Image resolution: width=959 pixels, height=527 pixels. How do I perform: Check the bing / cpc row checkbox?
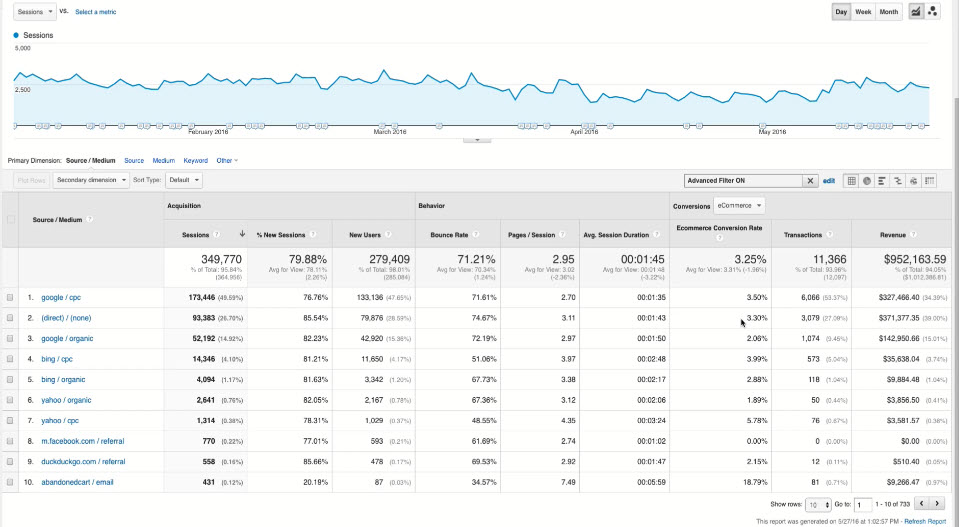click(x=11, y=358)
